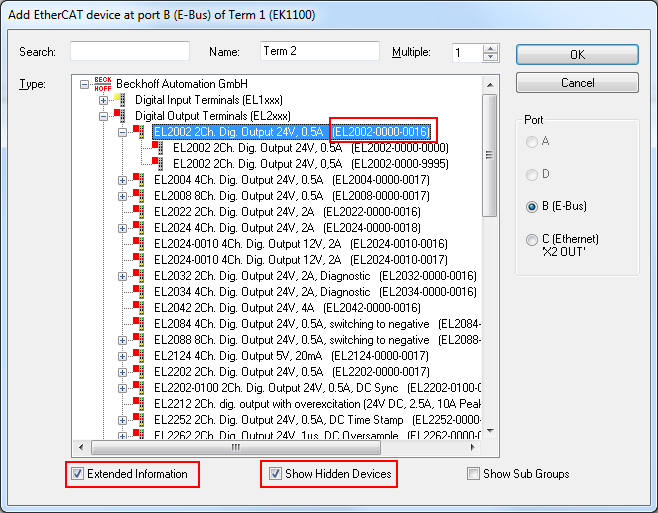Decrease the Multiple value with down arrow
This screenshot has height=513, width=658.
(x=490, y=58)
